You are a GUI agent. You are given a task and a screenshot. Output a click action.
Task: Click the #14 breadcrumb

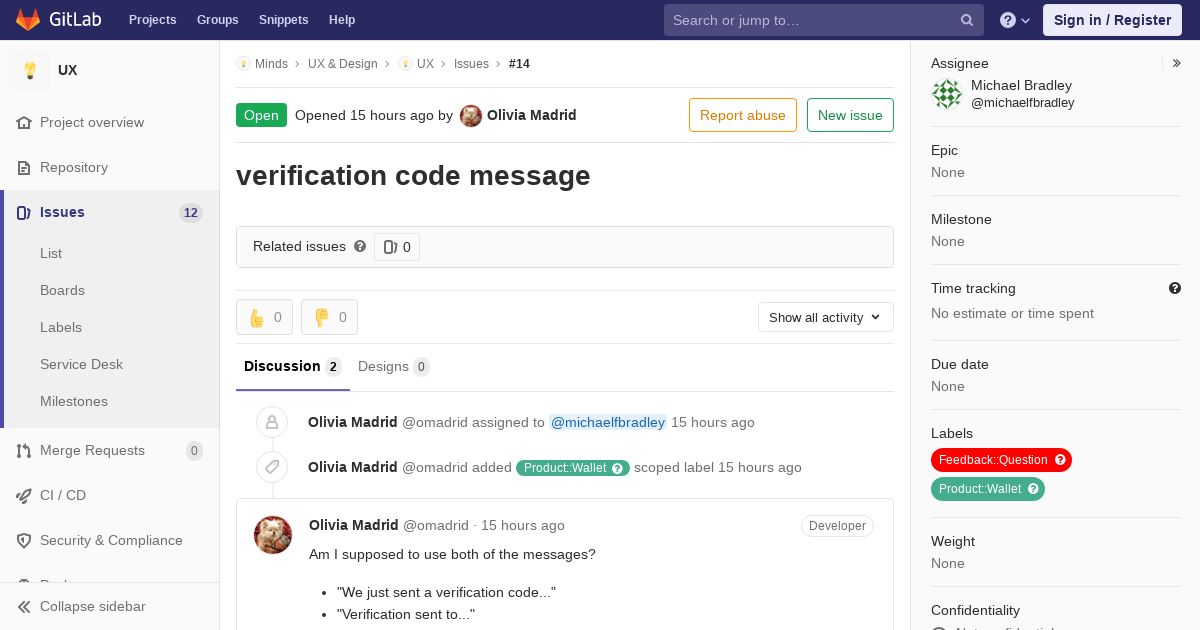pyautogui.click(x=519, y=63)
